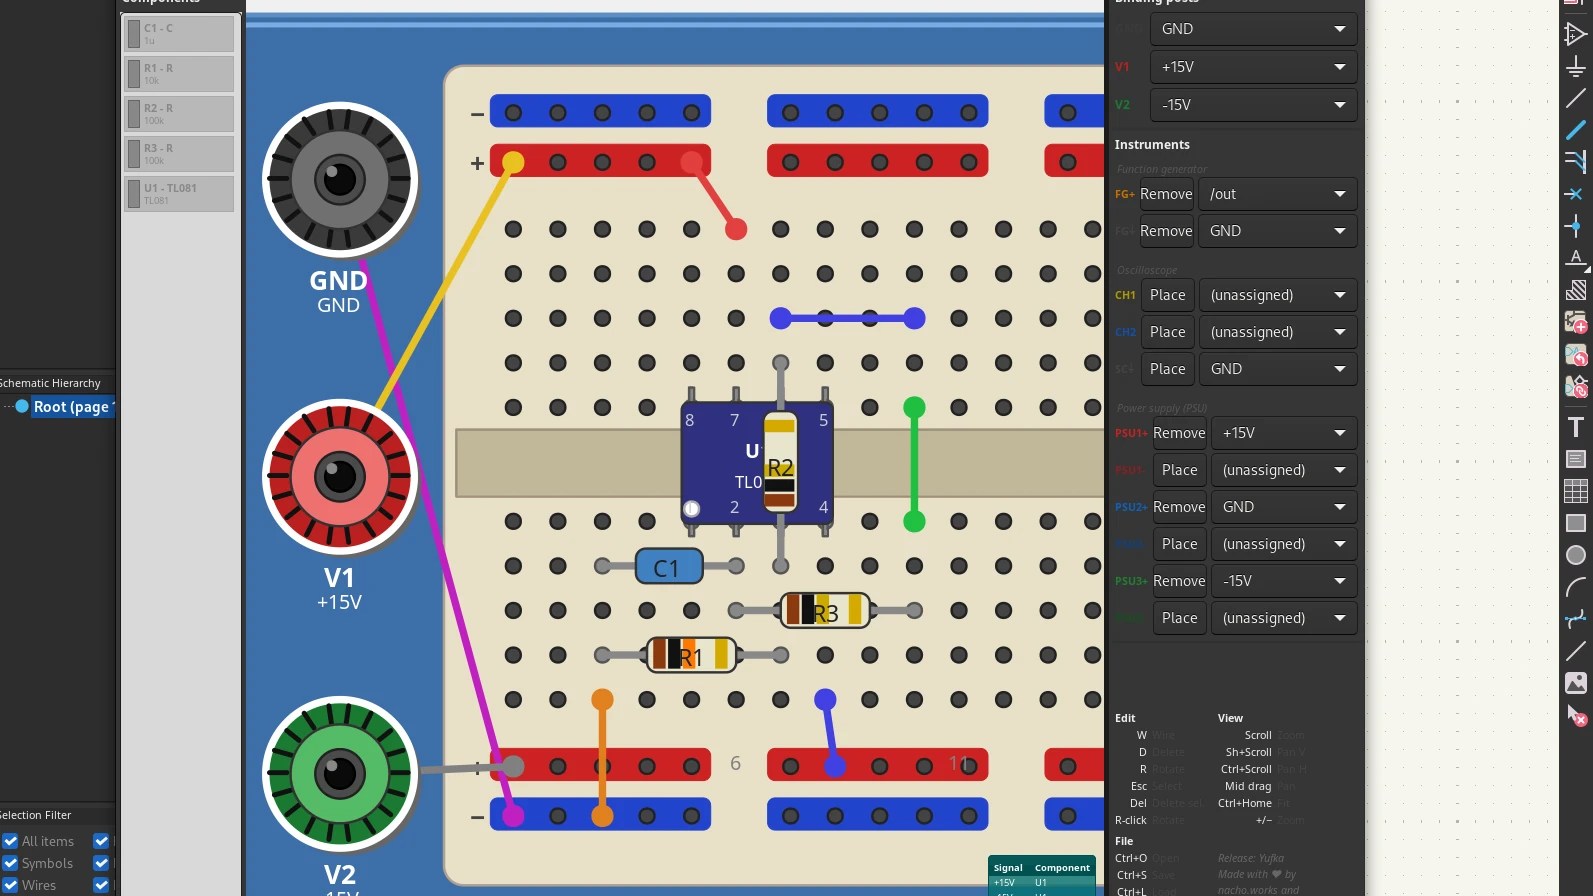This screenshot has width=1593, height=896.
Task: Click Place button for CH2 oscilloscope
Action: point(1167,332)
